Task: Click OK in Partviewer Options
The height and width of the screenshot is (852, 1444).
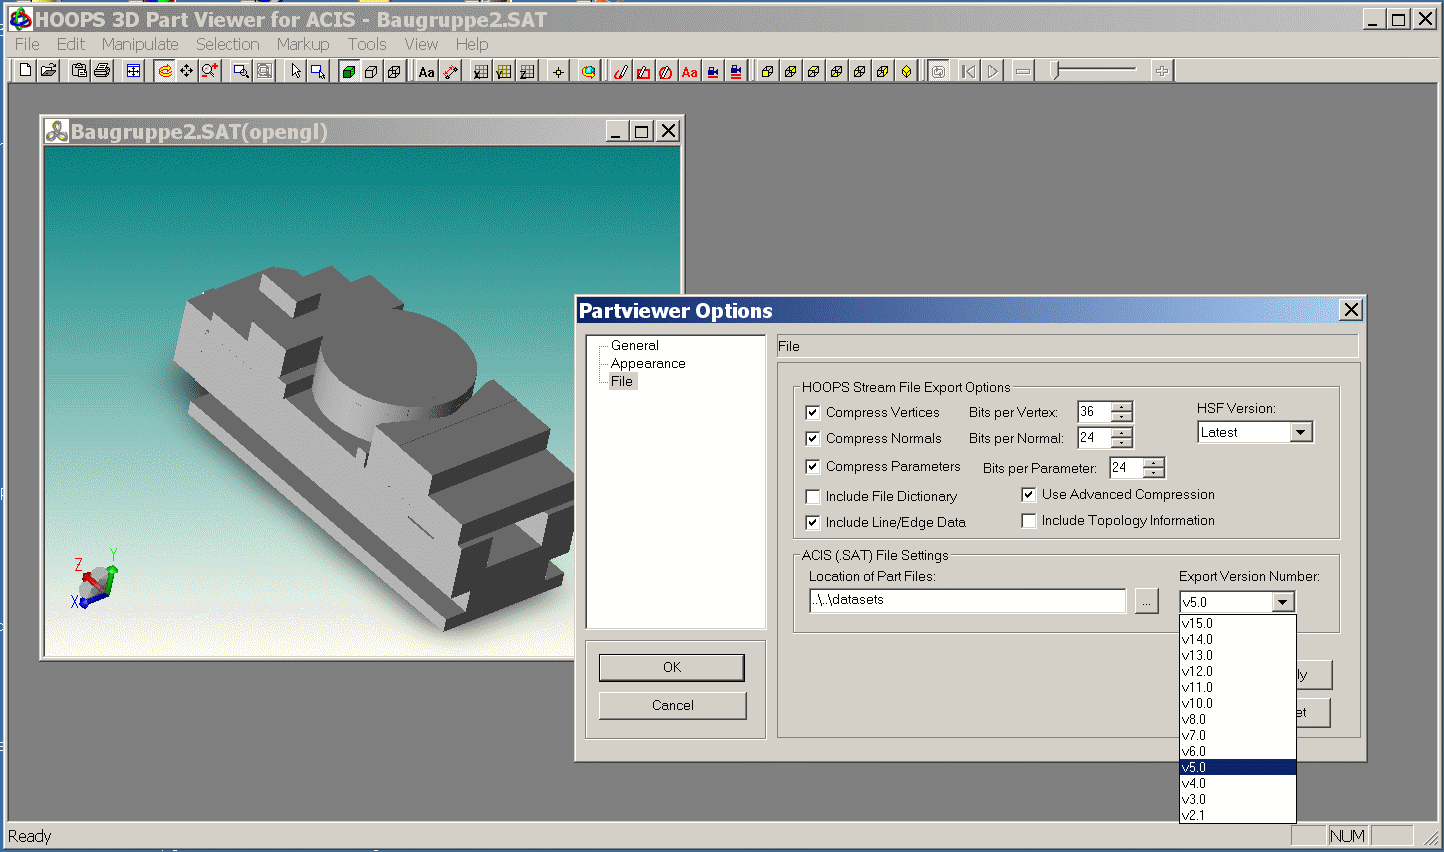Action: coord(672,667)
